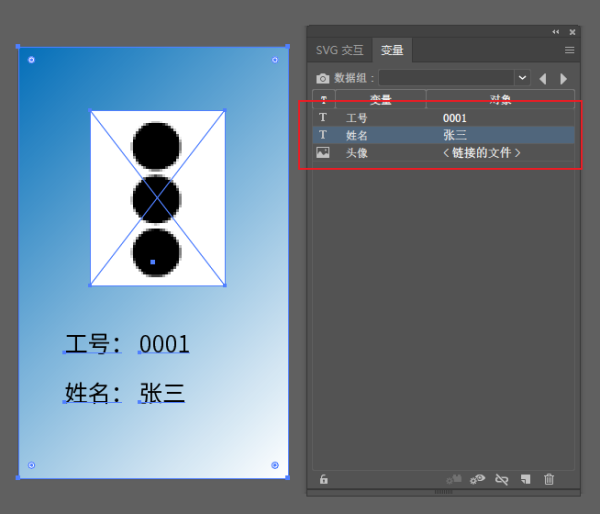Click the T type column header
This screenshot has height=514, width=600.
coord(324,99)
